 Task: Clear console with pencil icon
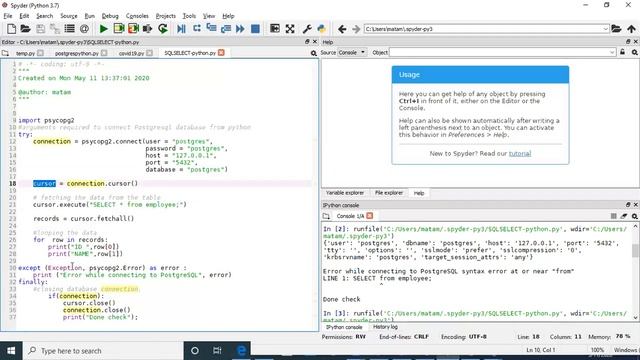point(624,216)
